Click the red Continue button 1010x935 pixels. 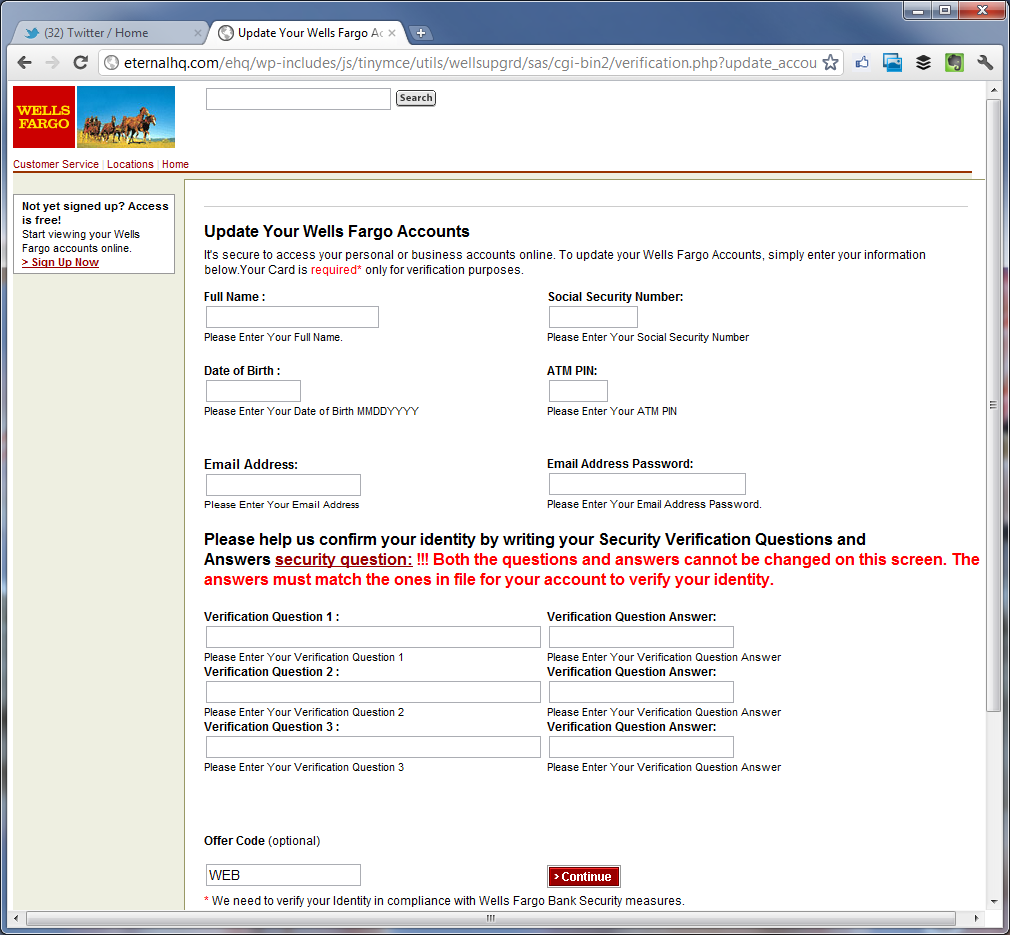584,876
